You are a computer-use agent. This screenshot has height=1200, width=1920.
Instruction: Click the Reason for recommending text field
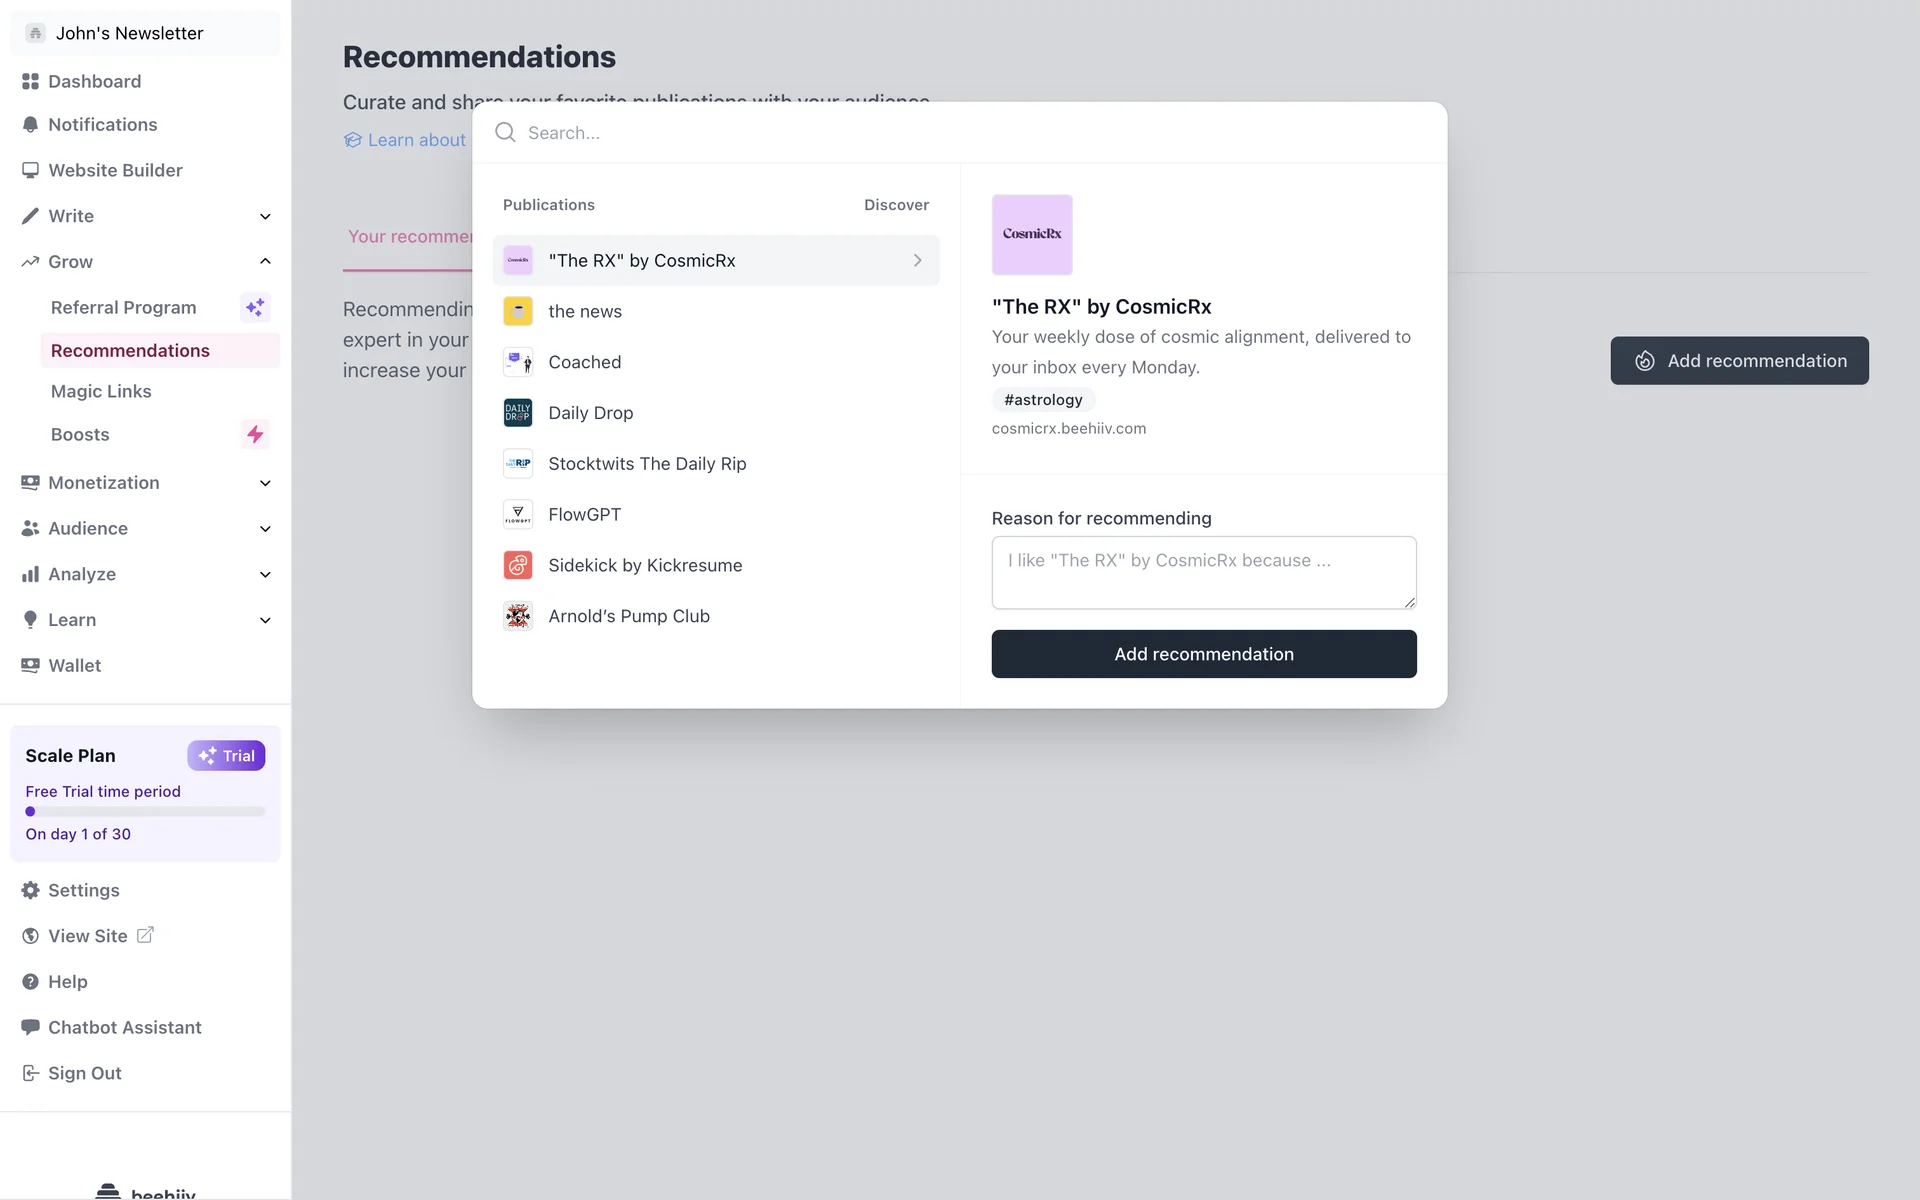(x=1204, y=572)
